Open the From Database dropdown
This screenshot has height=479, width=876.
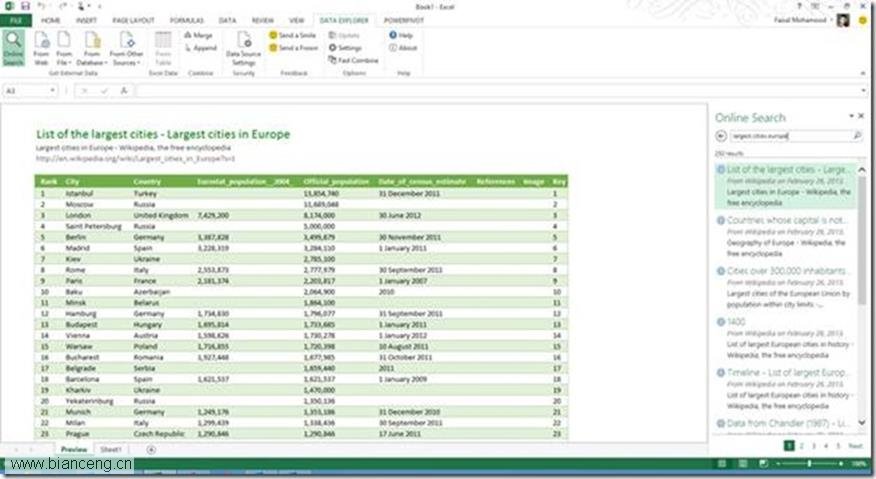click(92, 49)
